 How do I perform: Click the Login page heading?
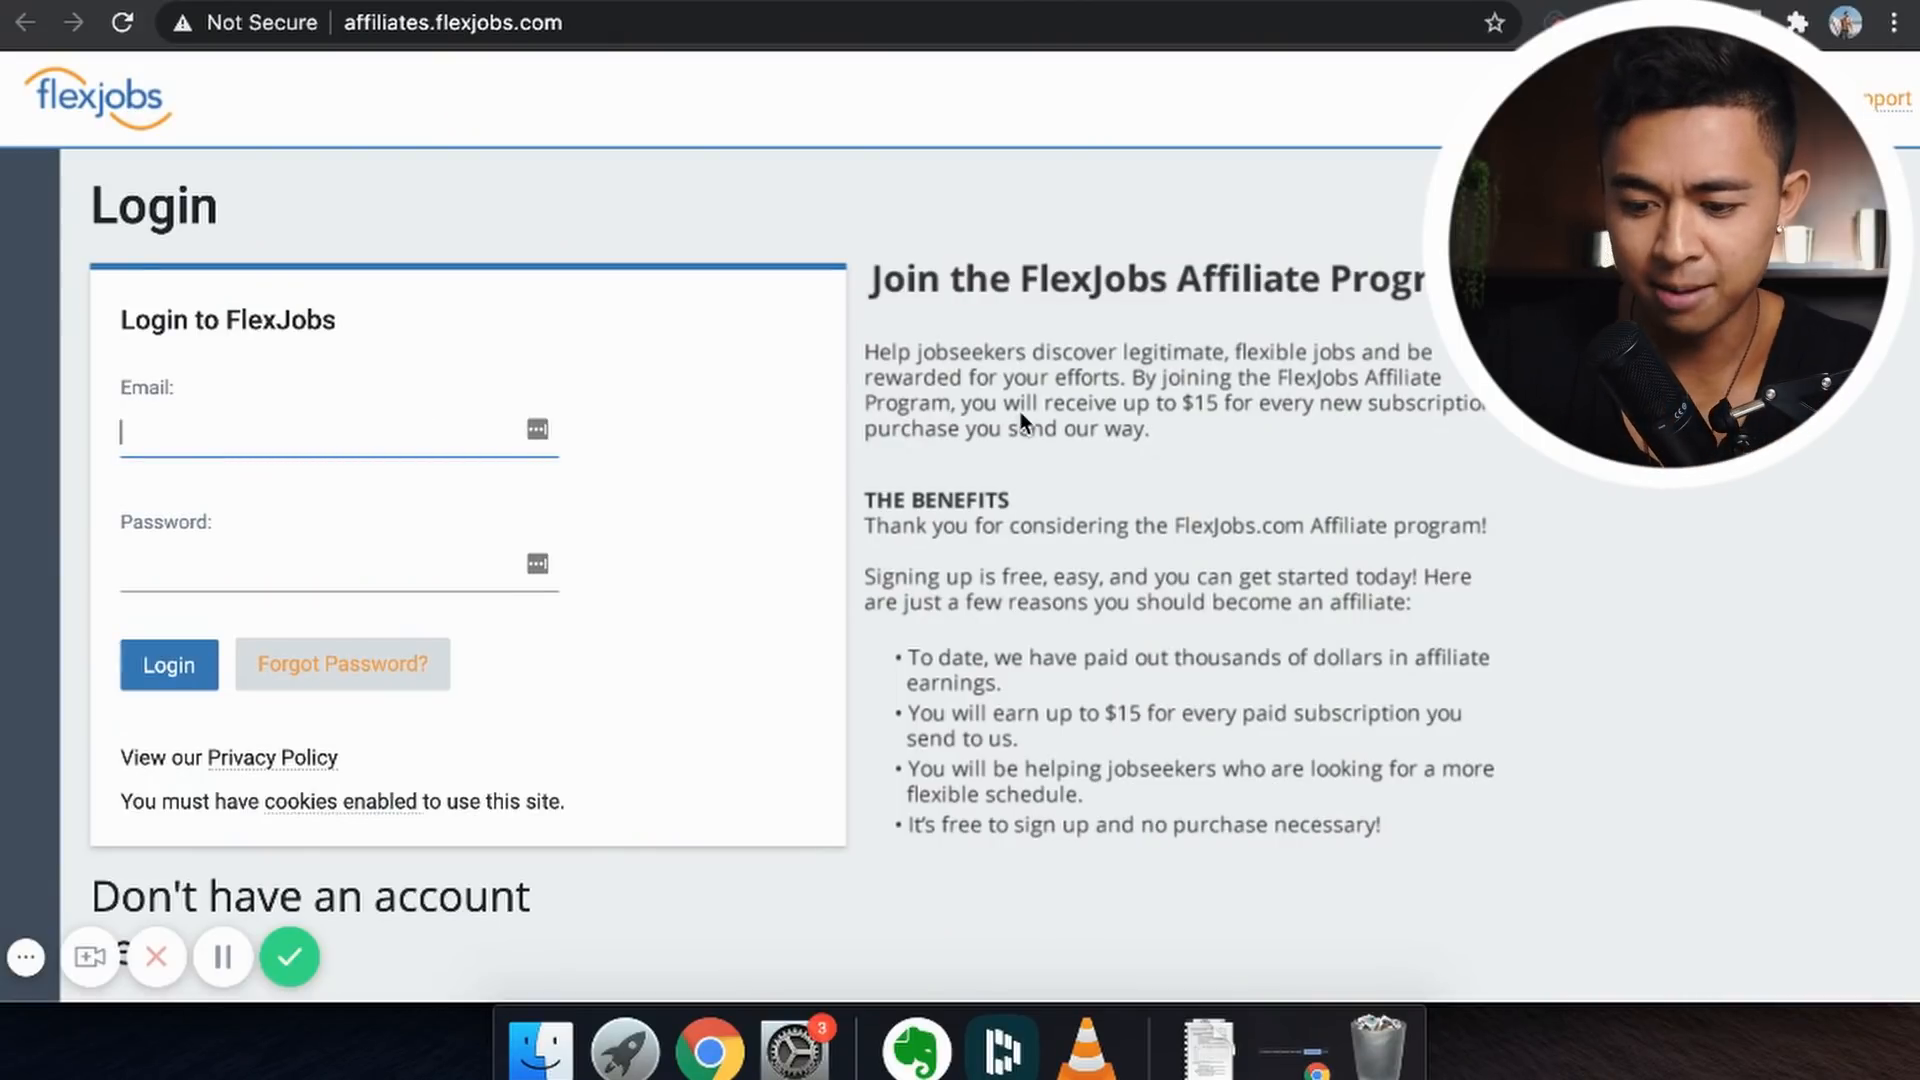tap(154, 206)
